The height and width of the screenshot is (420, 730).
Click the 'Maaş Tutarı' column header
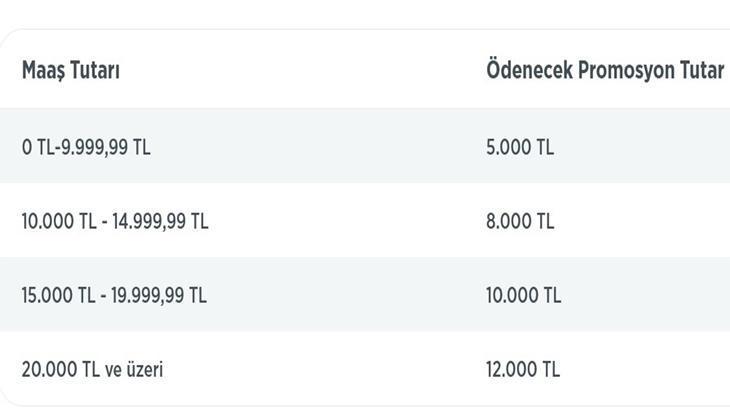click(71, 71)
